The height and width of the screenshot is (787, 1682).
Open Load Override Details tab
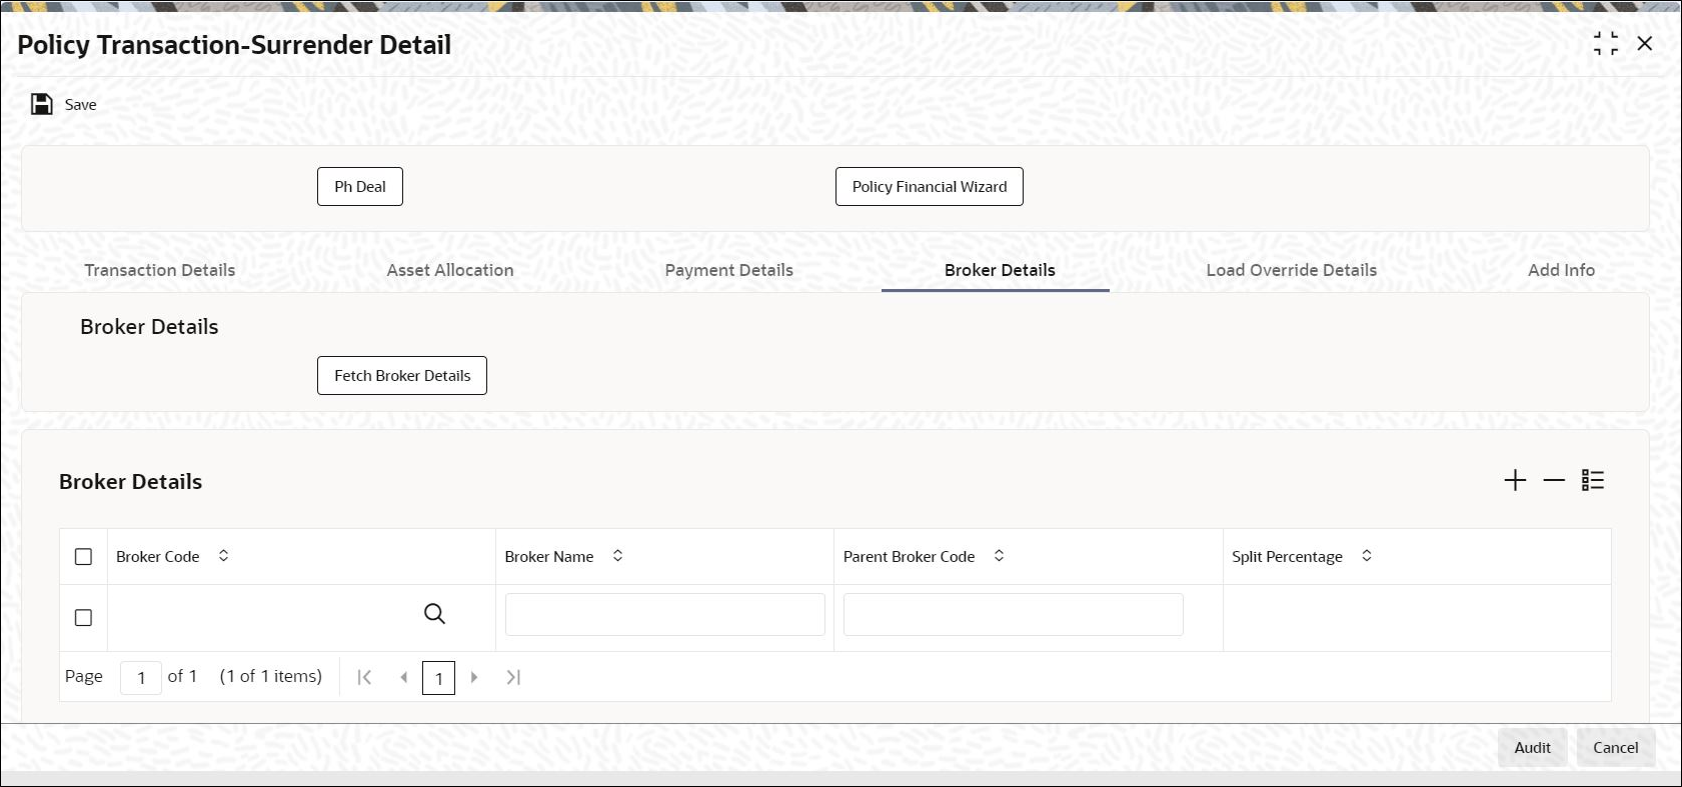pos(1291,270)
